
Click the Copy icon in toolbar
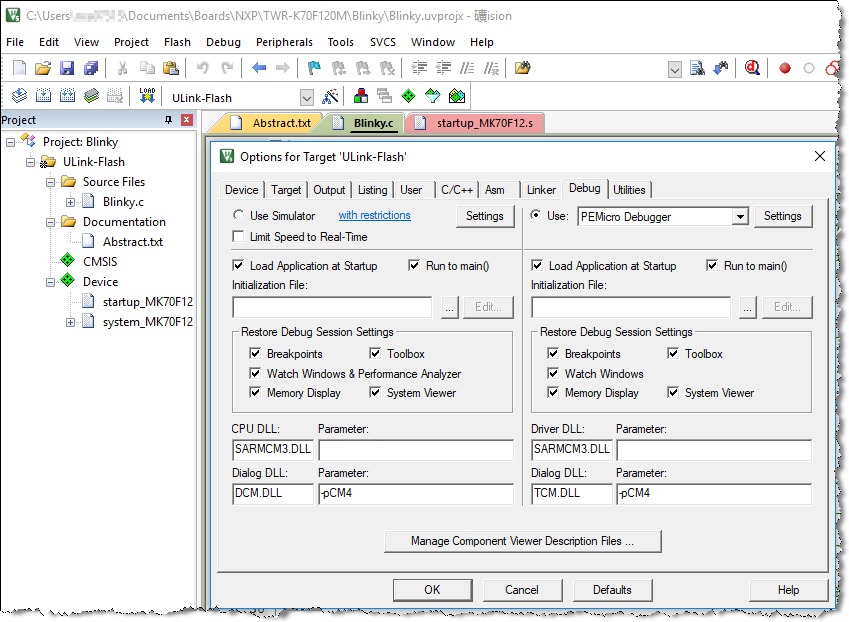pyautogui.click(x=147, y=68)
